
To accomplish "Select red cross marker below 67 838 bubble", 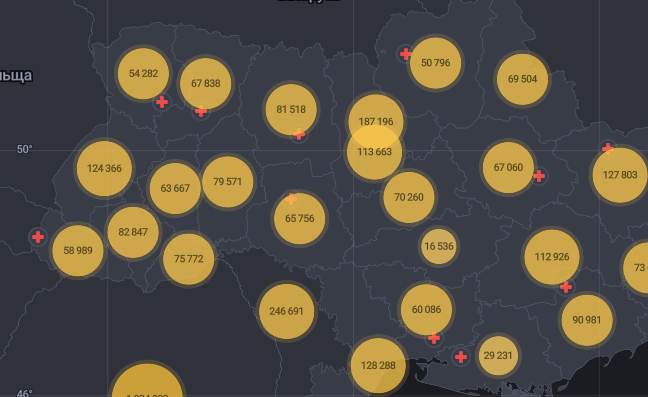I will coord(201,111).
